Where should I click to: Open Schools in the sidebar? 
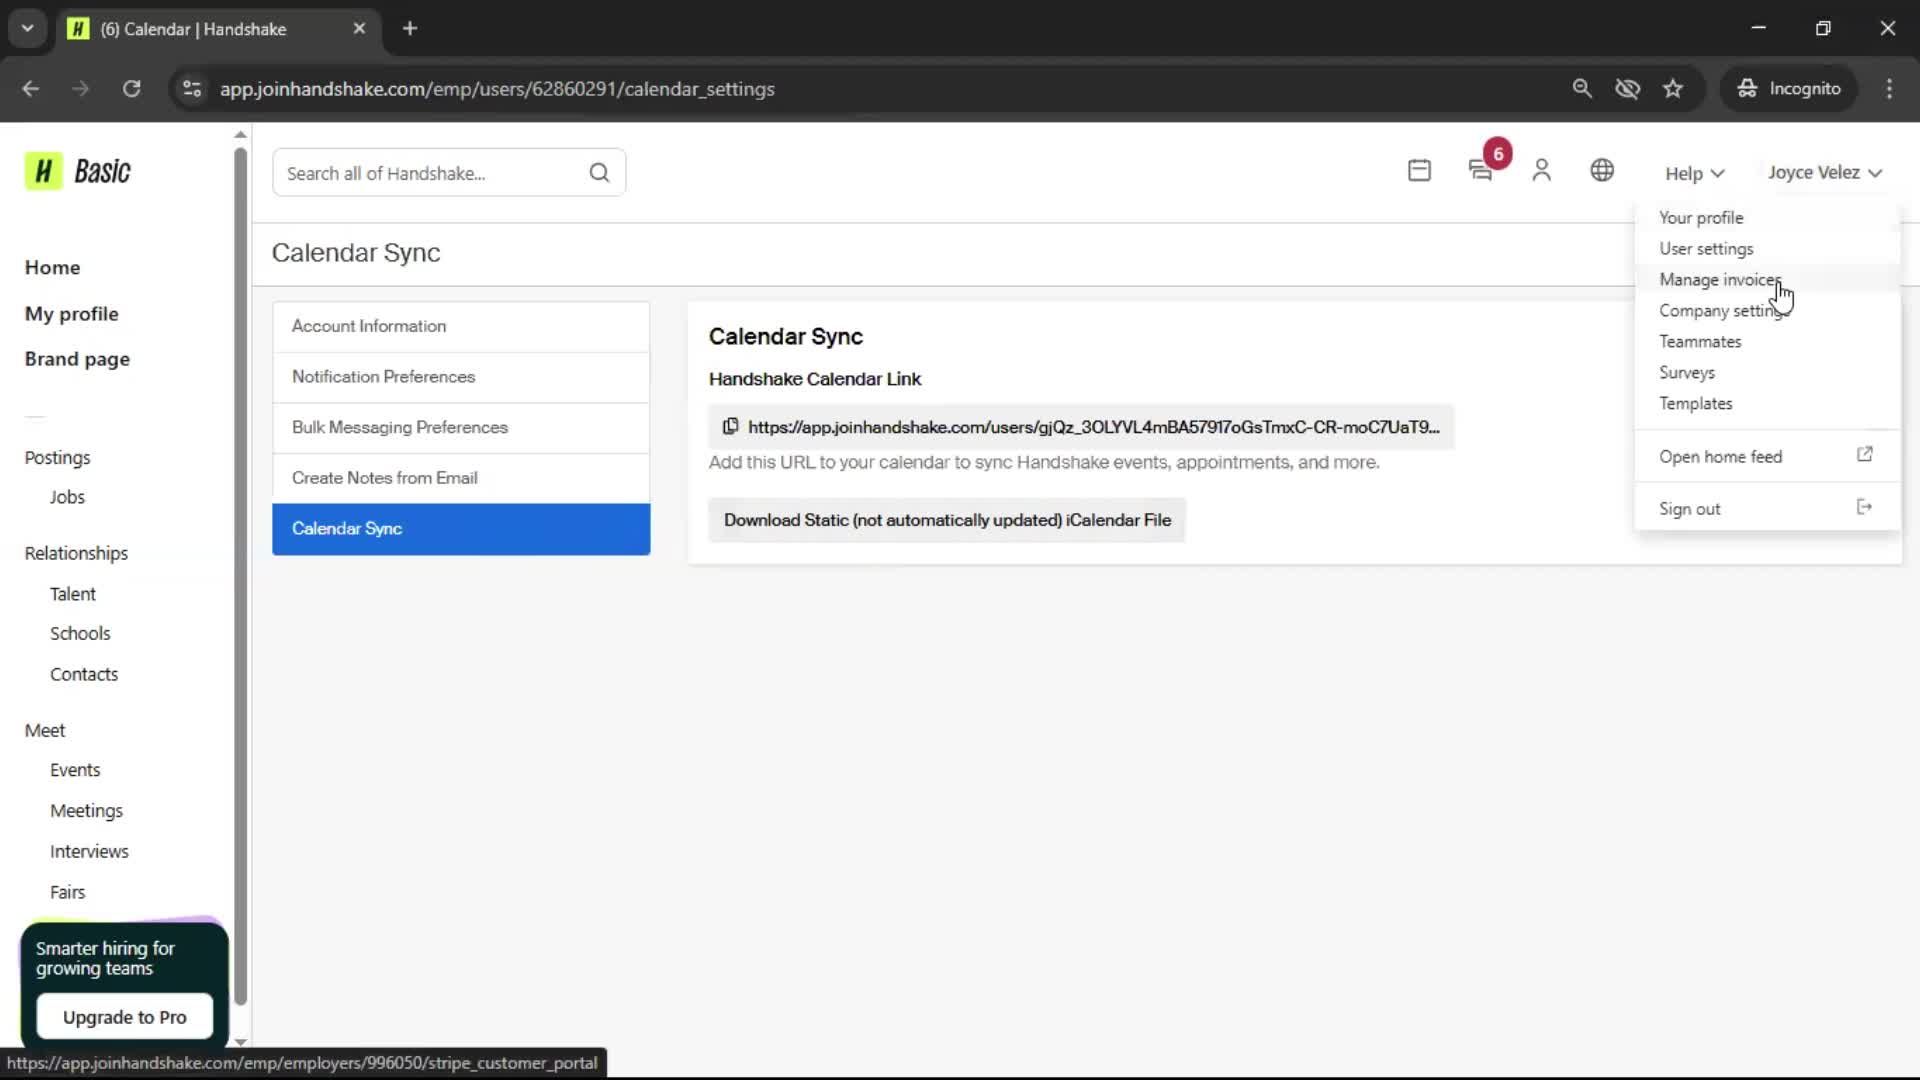pos(80,634)
